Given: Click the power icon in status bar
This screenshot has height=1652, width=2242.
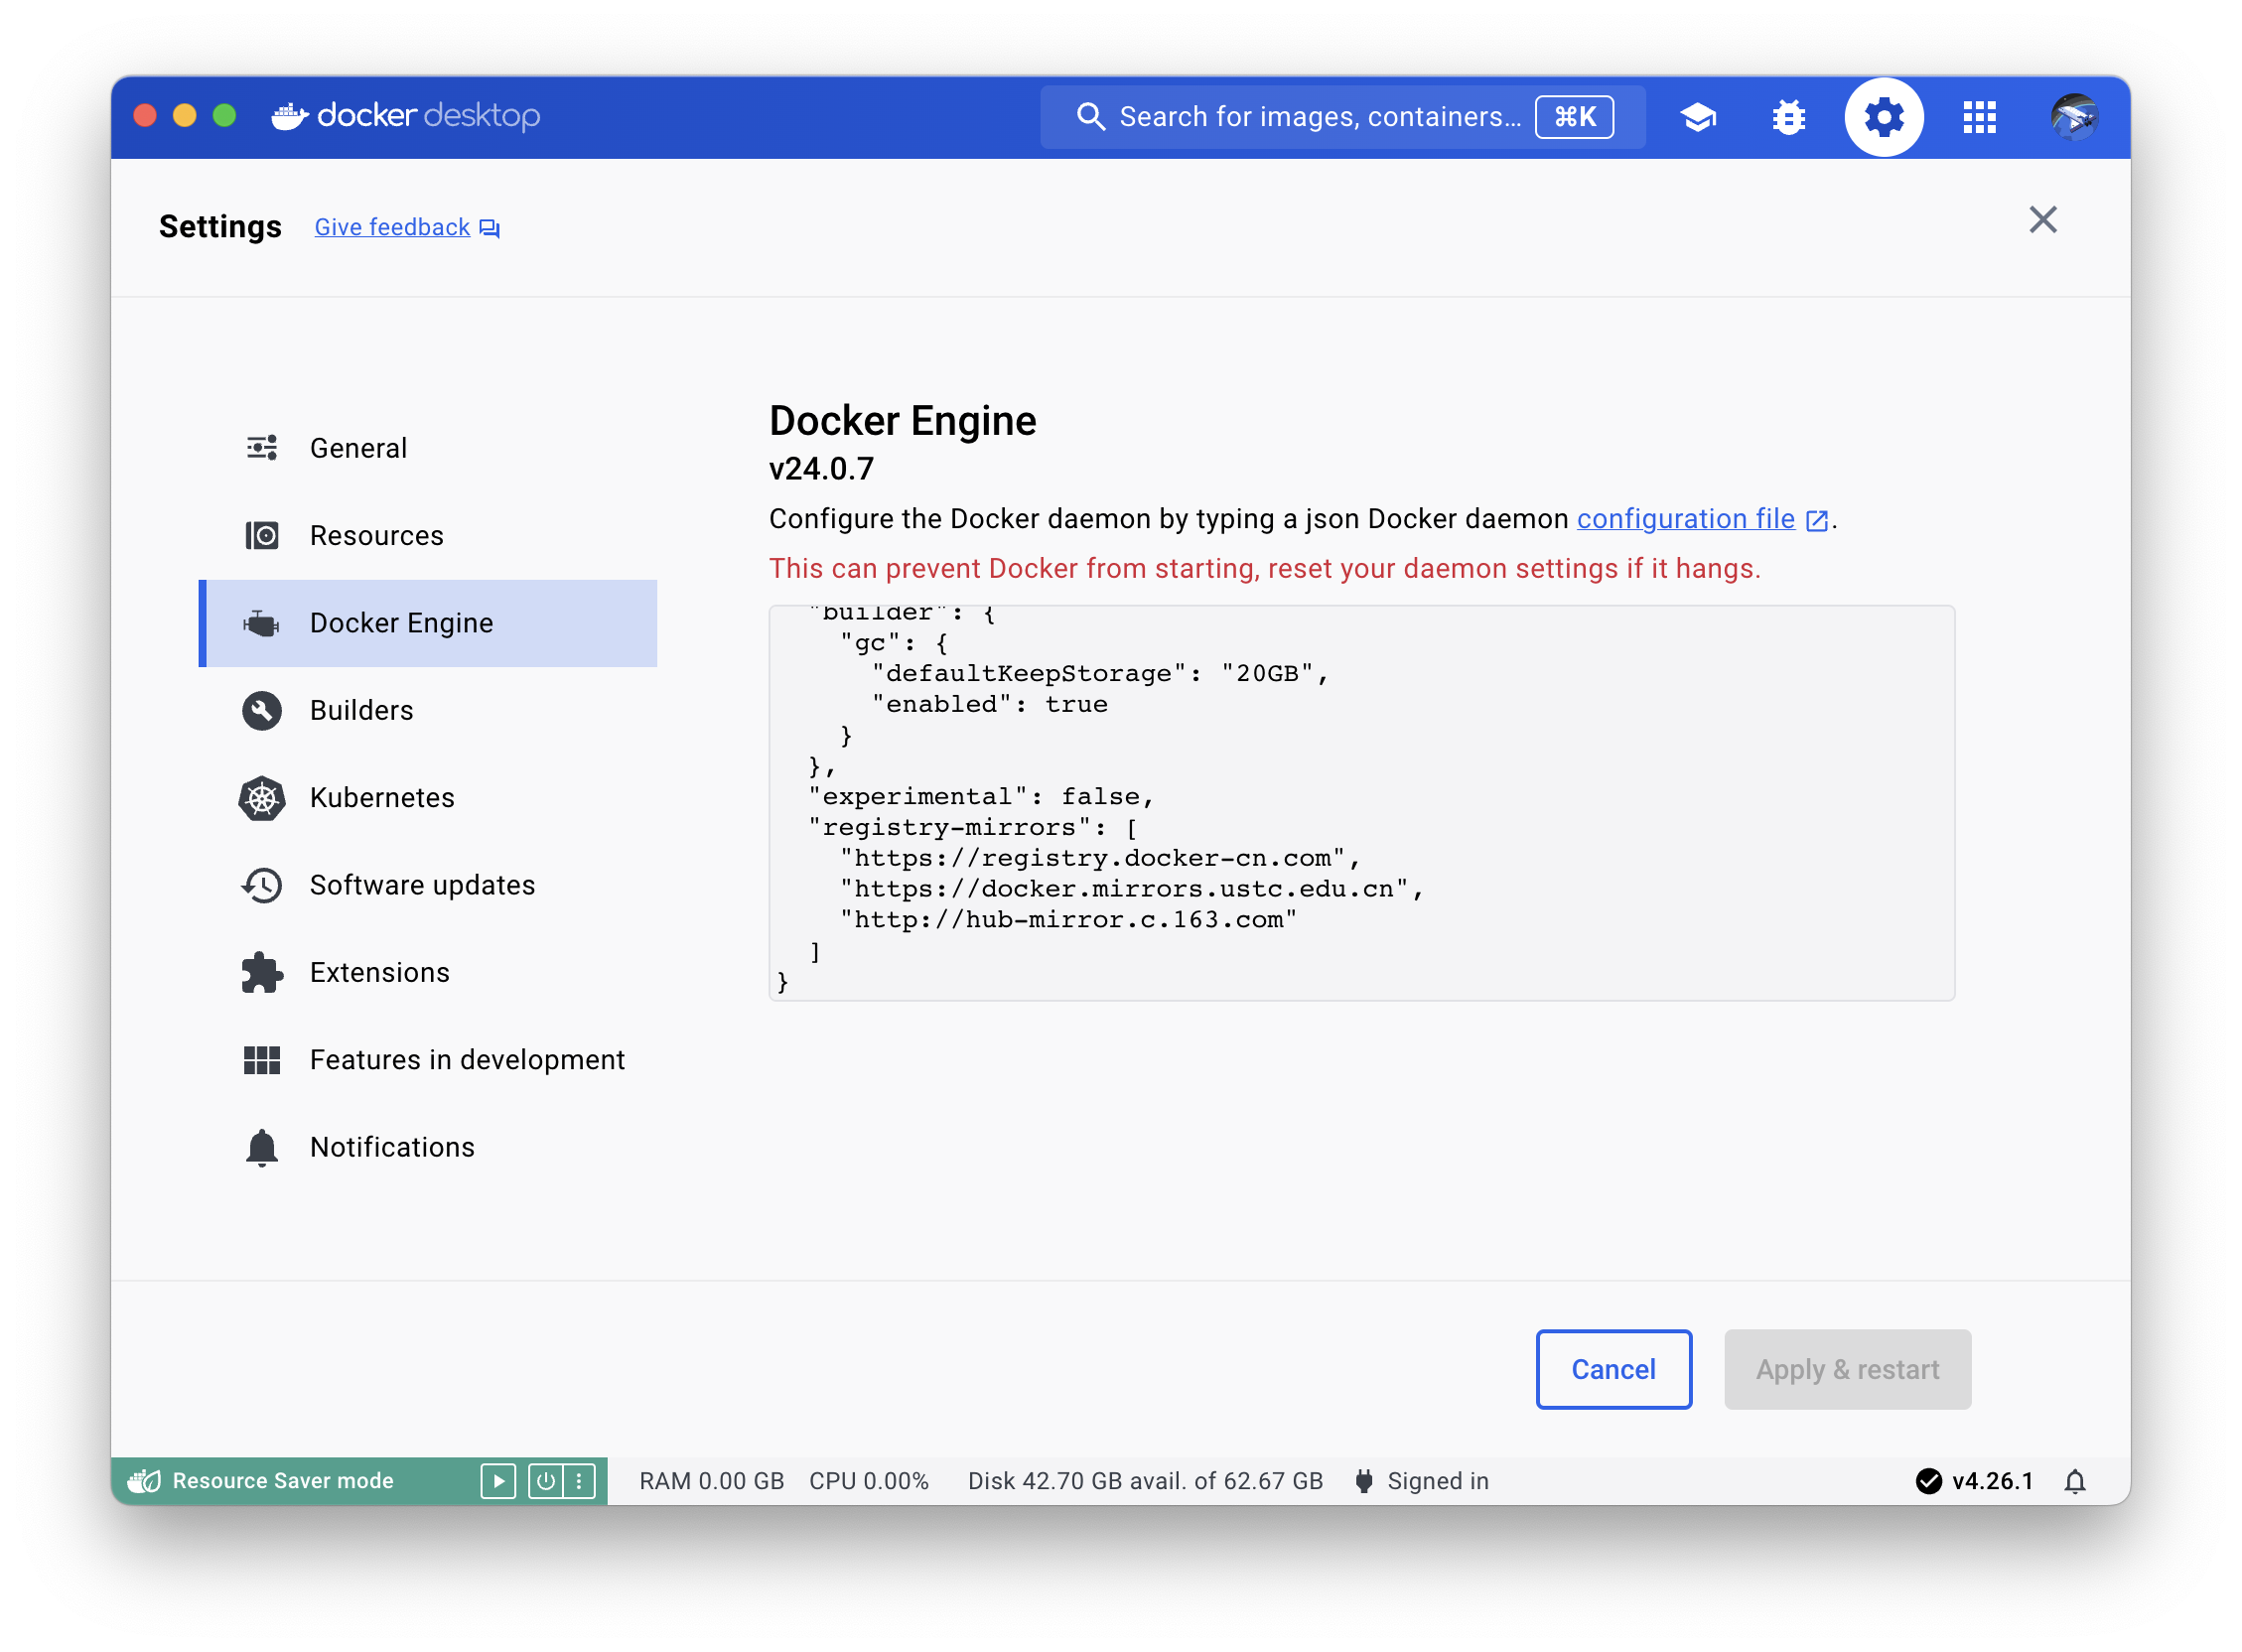Looking at the screenshot, I should tap(545, 1481).
